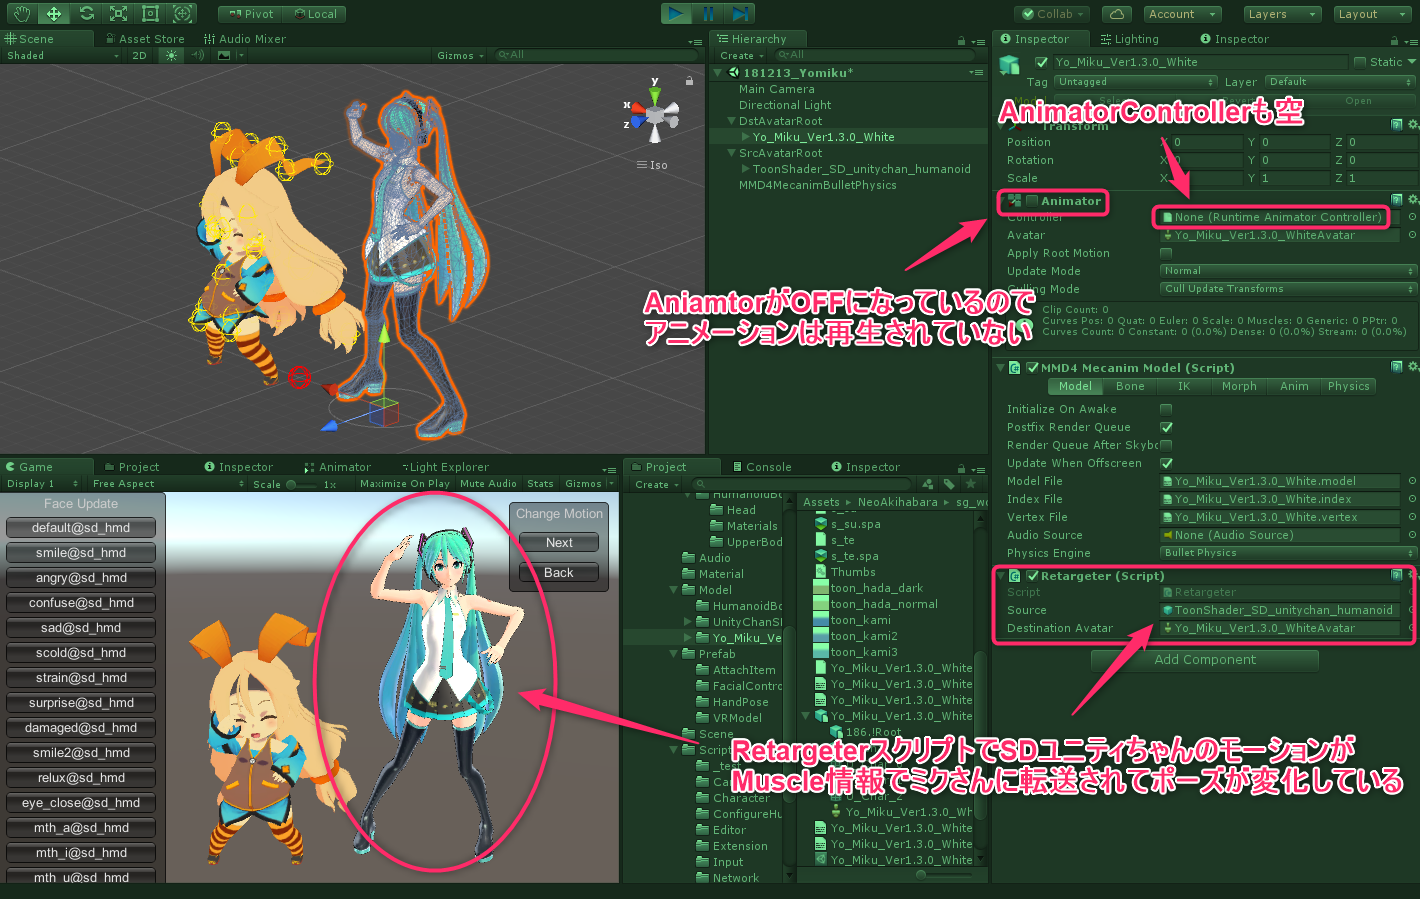Expand SrcAvatarRoot in the Hierarchy
This screenshot has width=1420, height=899.
coord(732,152)
